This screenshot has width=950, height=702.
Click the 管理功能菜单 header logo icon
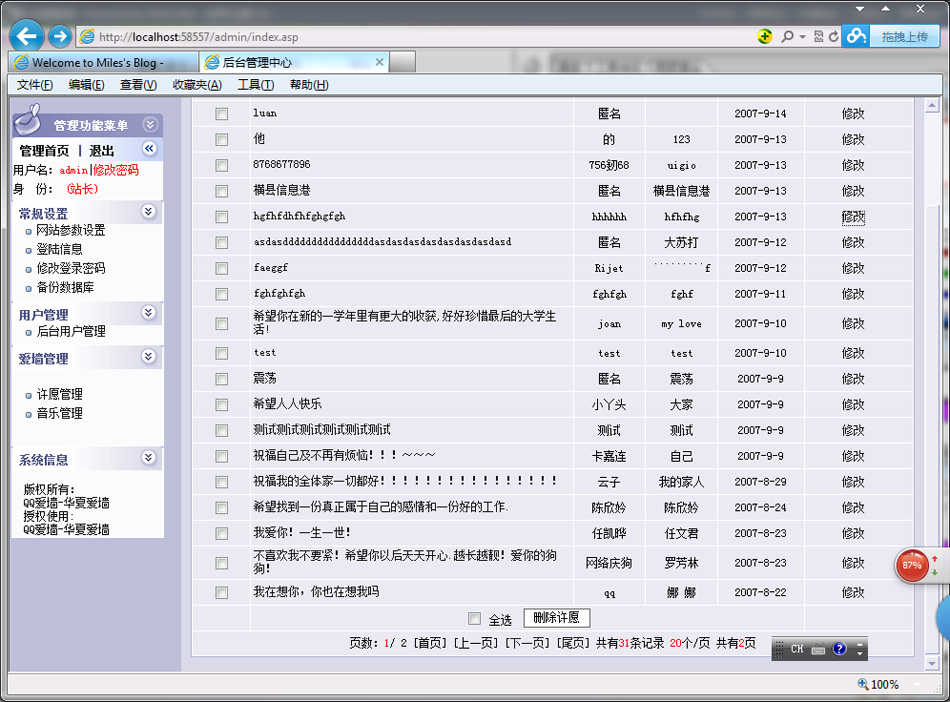point(27,119)
